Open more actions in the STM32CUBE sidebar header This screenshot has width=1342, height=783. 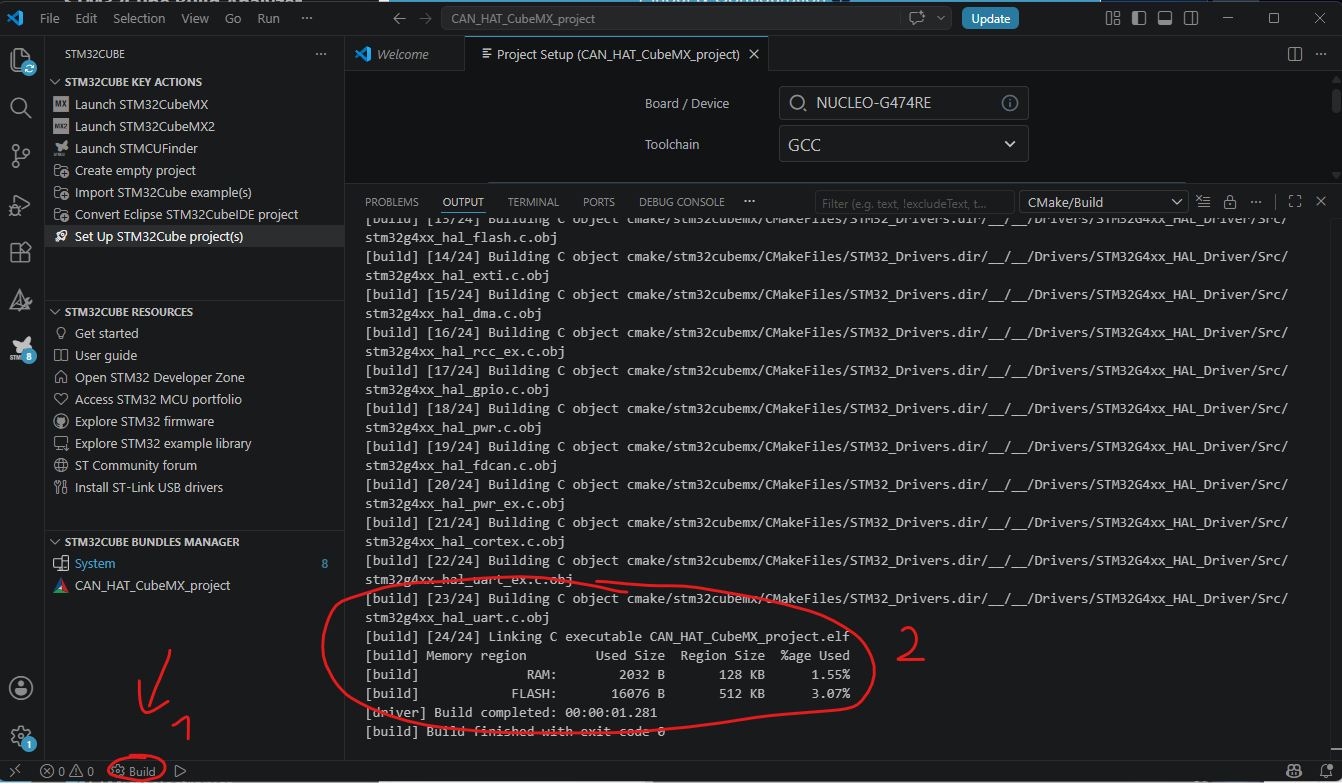point(320,54)
